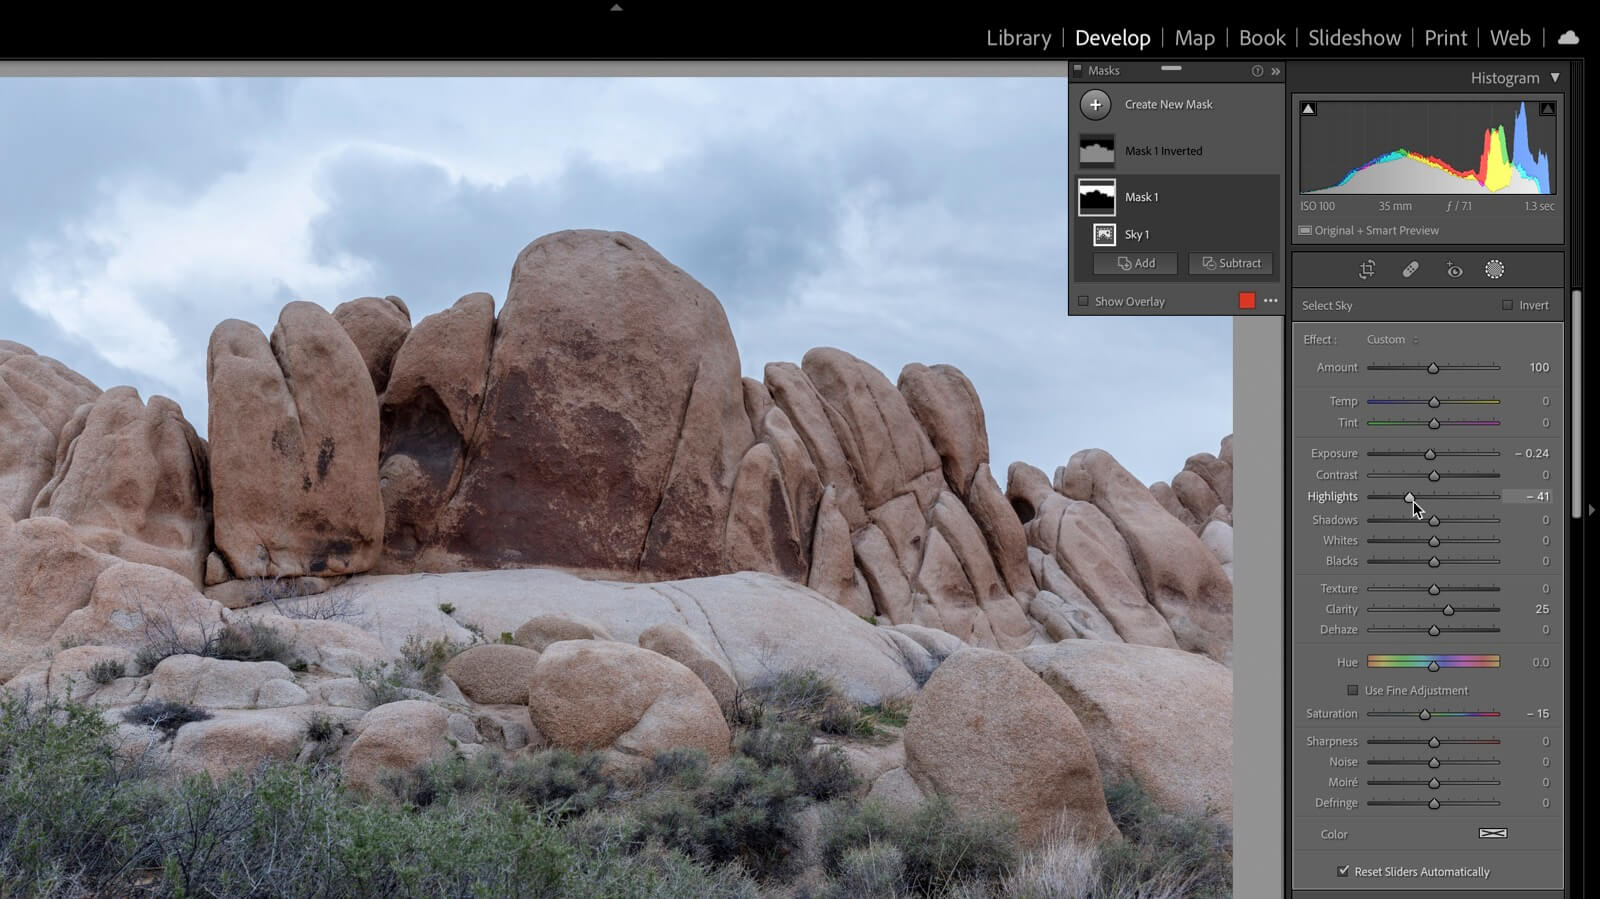Choose the Red Eye correction tool
Screen dimensions: 1600x899
pyautogui.click(x=1454, y=270)
